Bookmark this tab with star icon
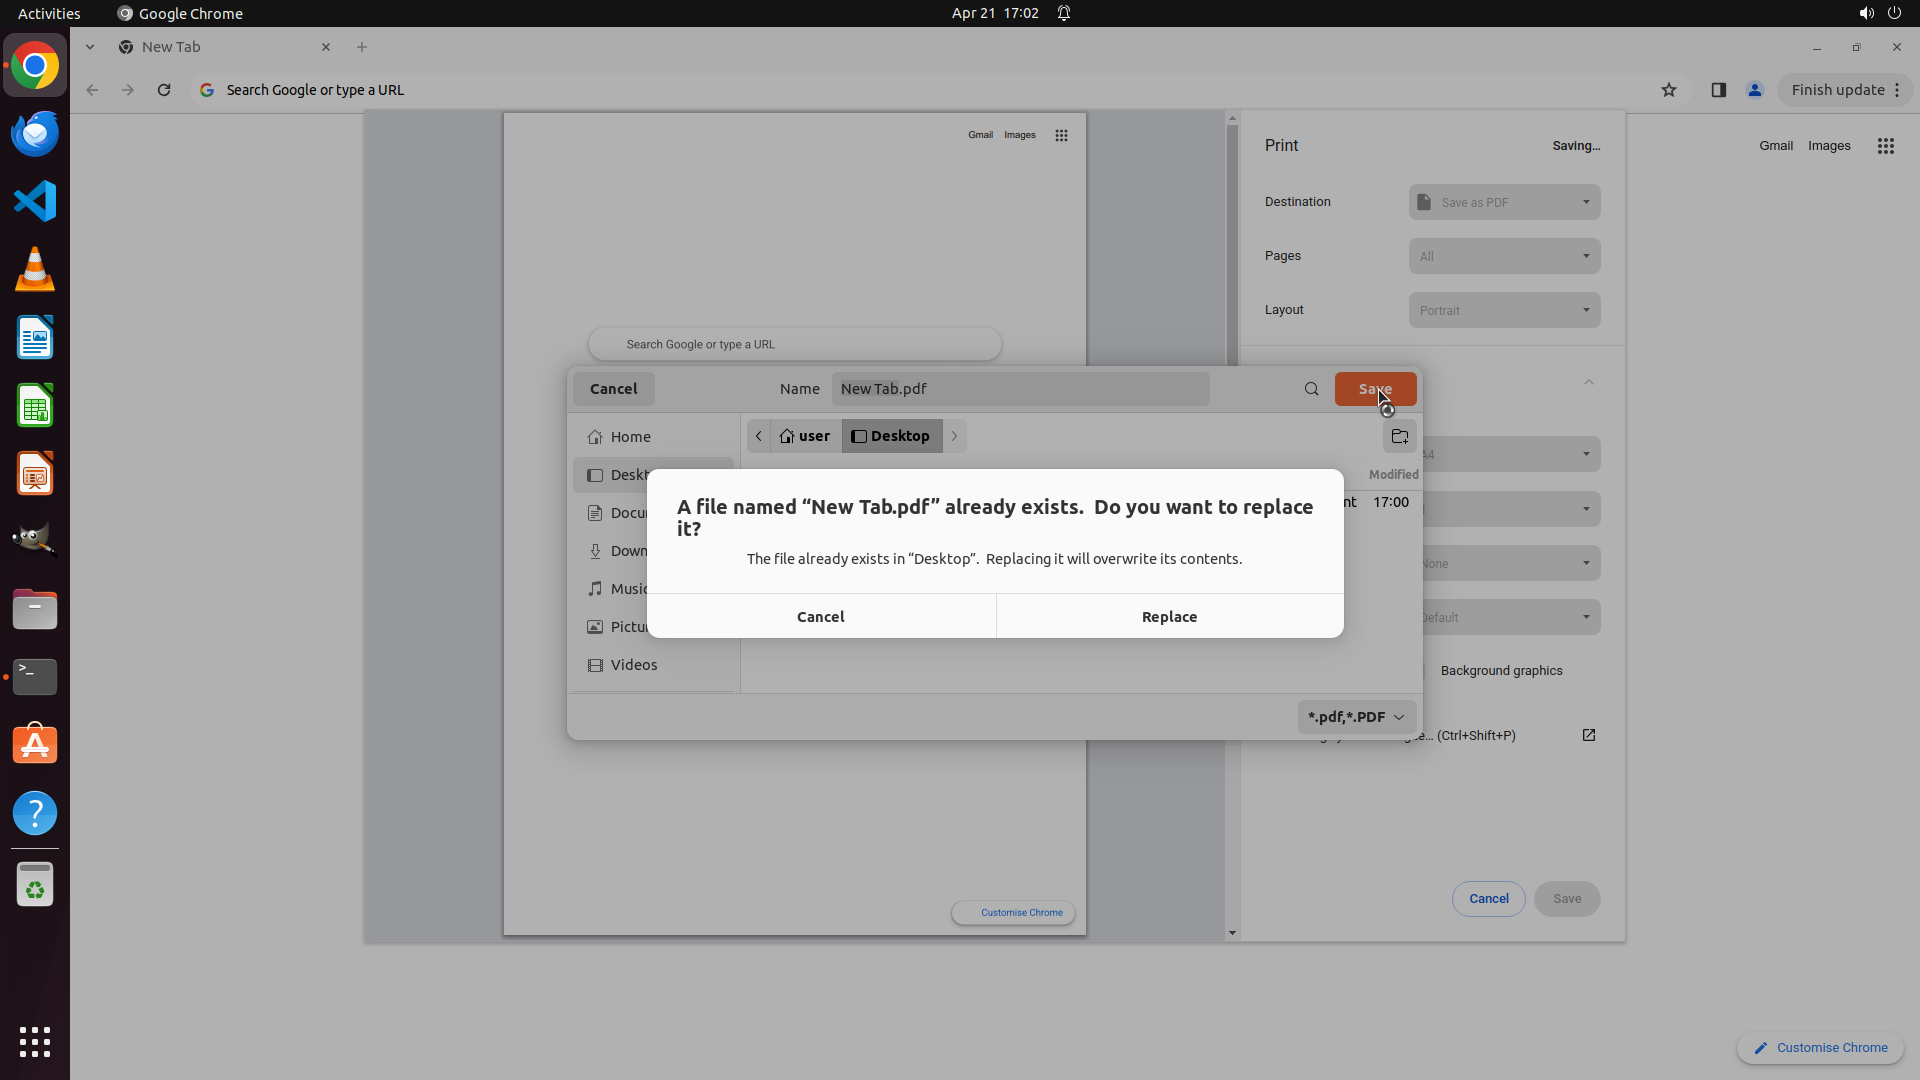Image resolution: width=1920 pixels, height=1080 pixels. tap(1668, 90)
